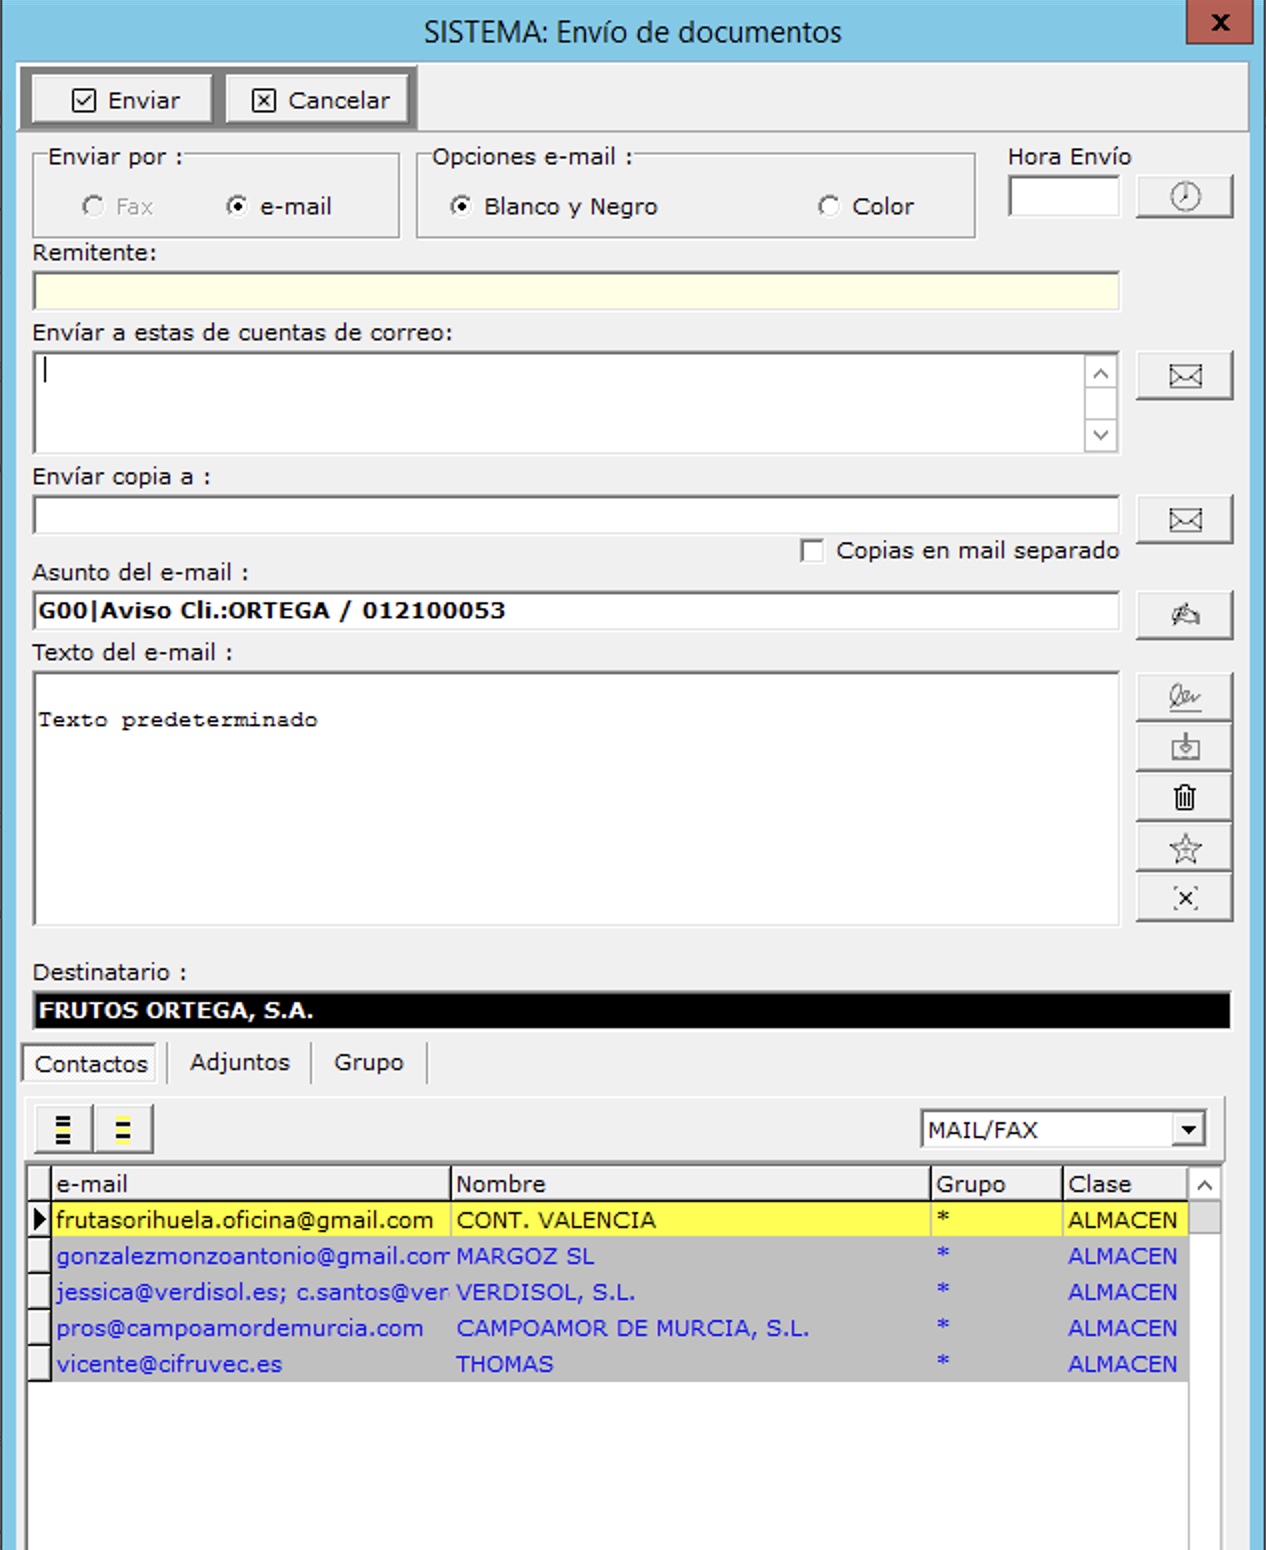Click the star favorite icon
Viewport: 1266px width, 1550px height.
point(1184,848)
